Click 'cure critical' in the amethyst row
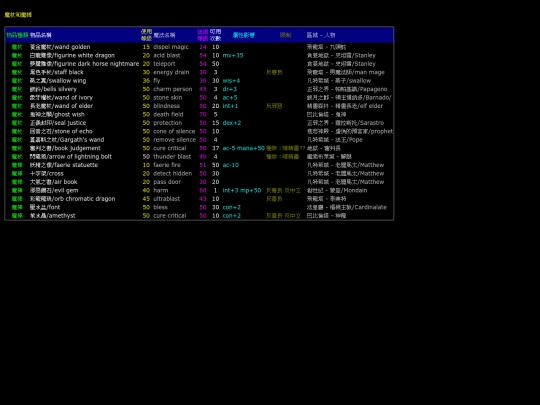 [169, 216]
